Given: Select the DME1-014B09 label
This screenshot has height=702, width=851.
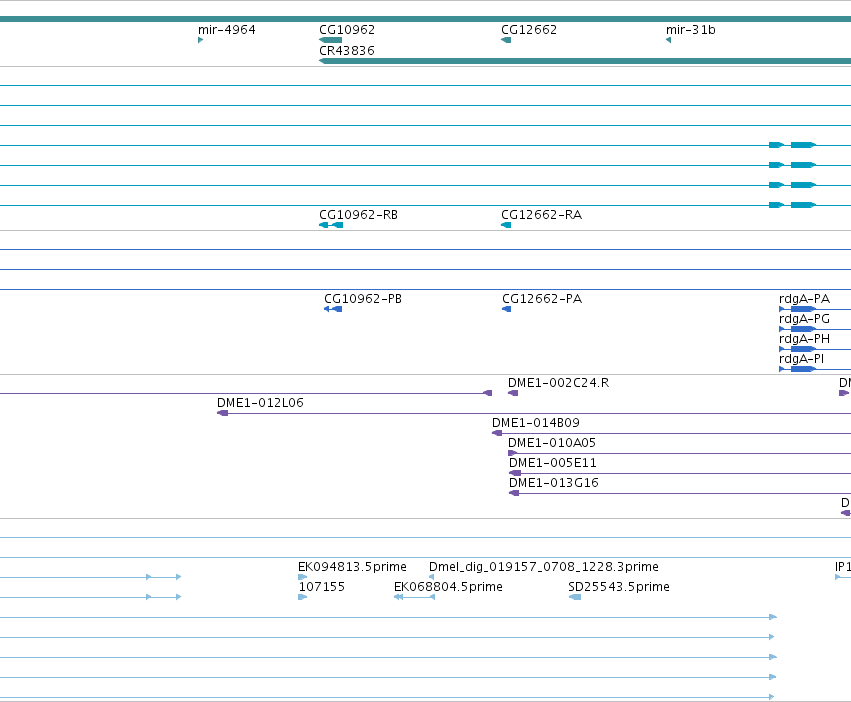Looking at the screenshot, I should coord(536,423).
